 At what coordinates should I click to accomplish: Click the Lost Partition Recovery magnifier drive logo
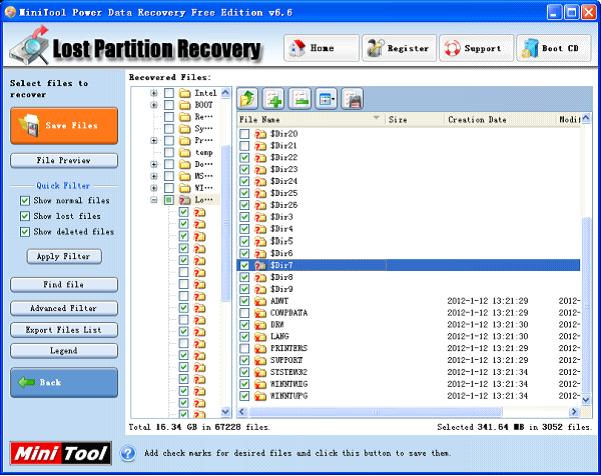[30, 45]
